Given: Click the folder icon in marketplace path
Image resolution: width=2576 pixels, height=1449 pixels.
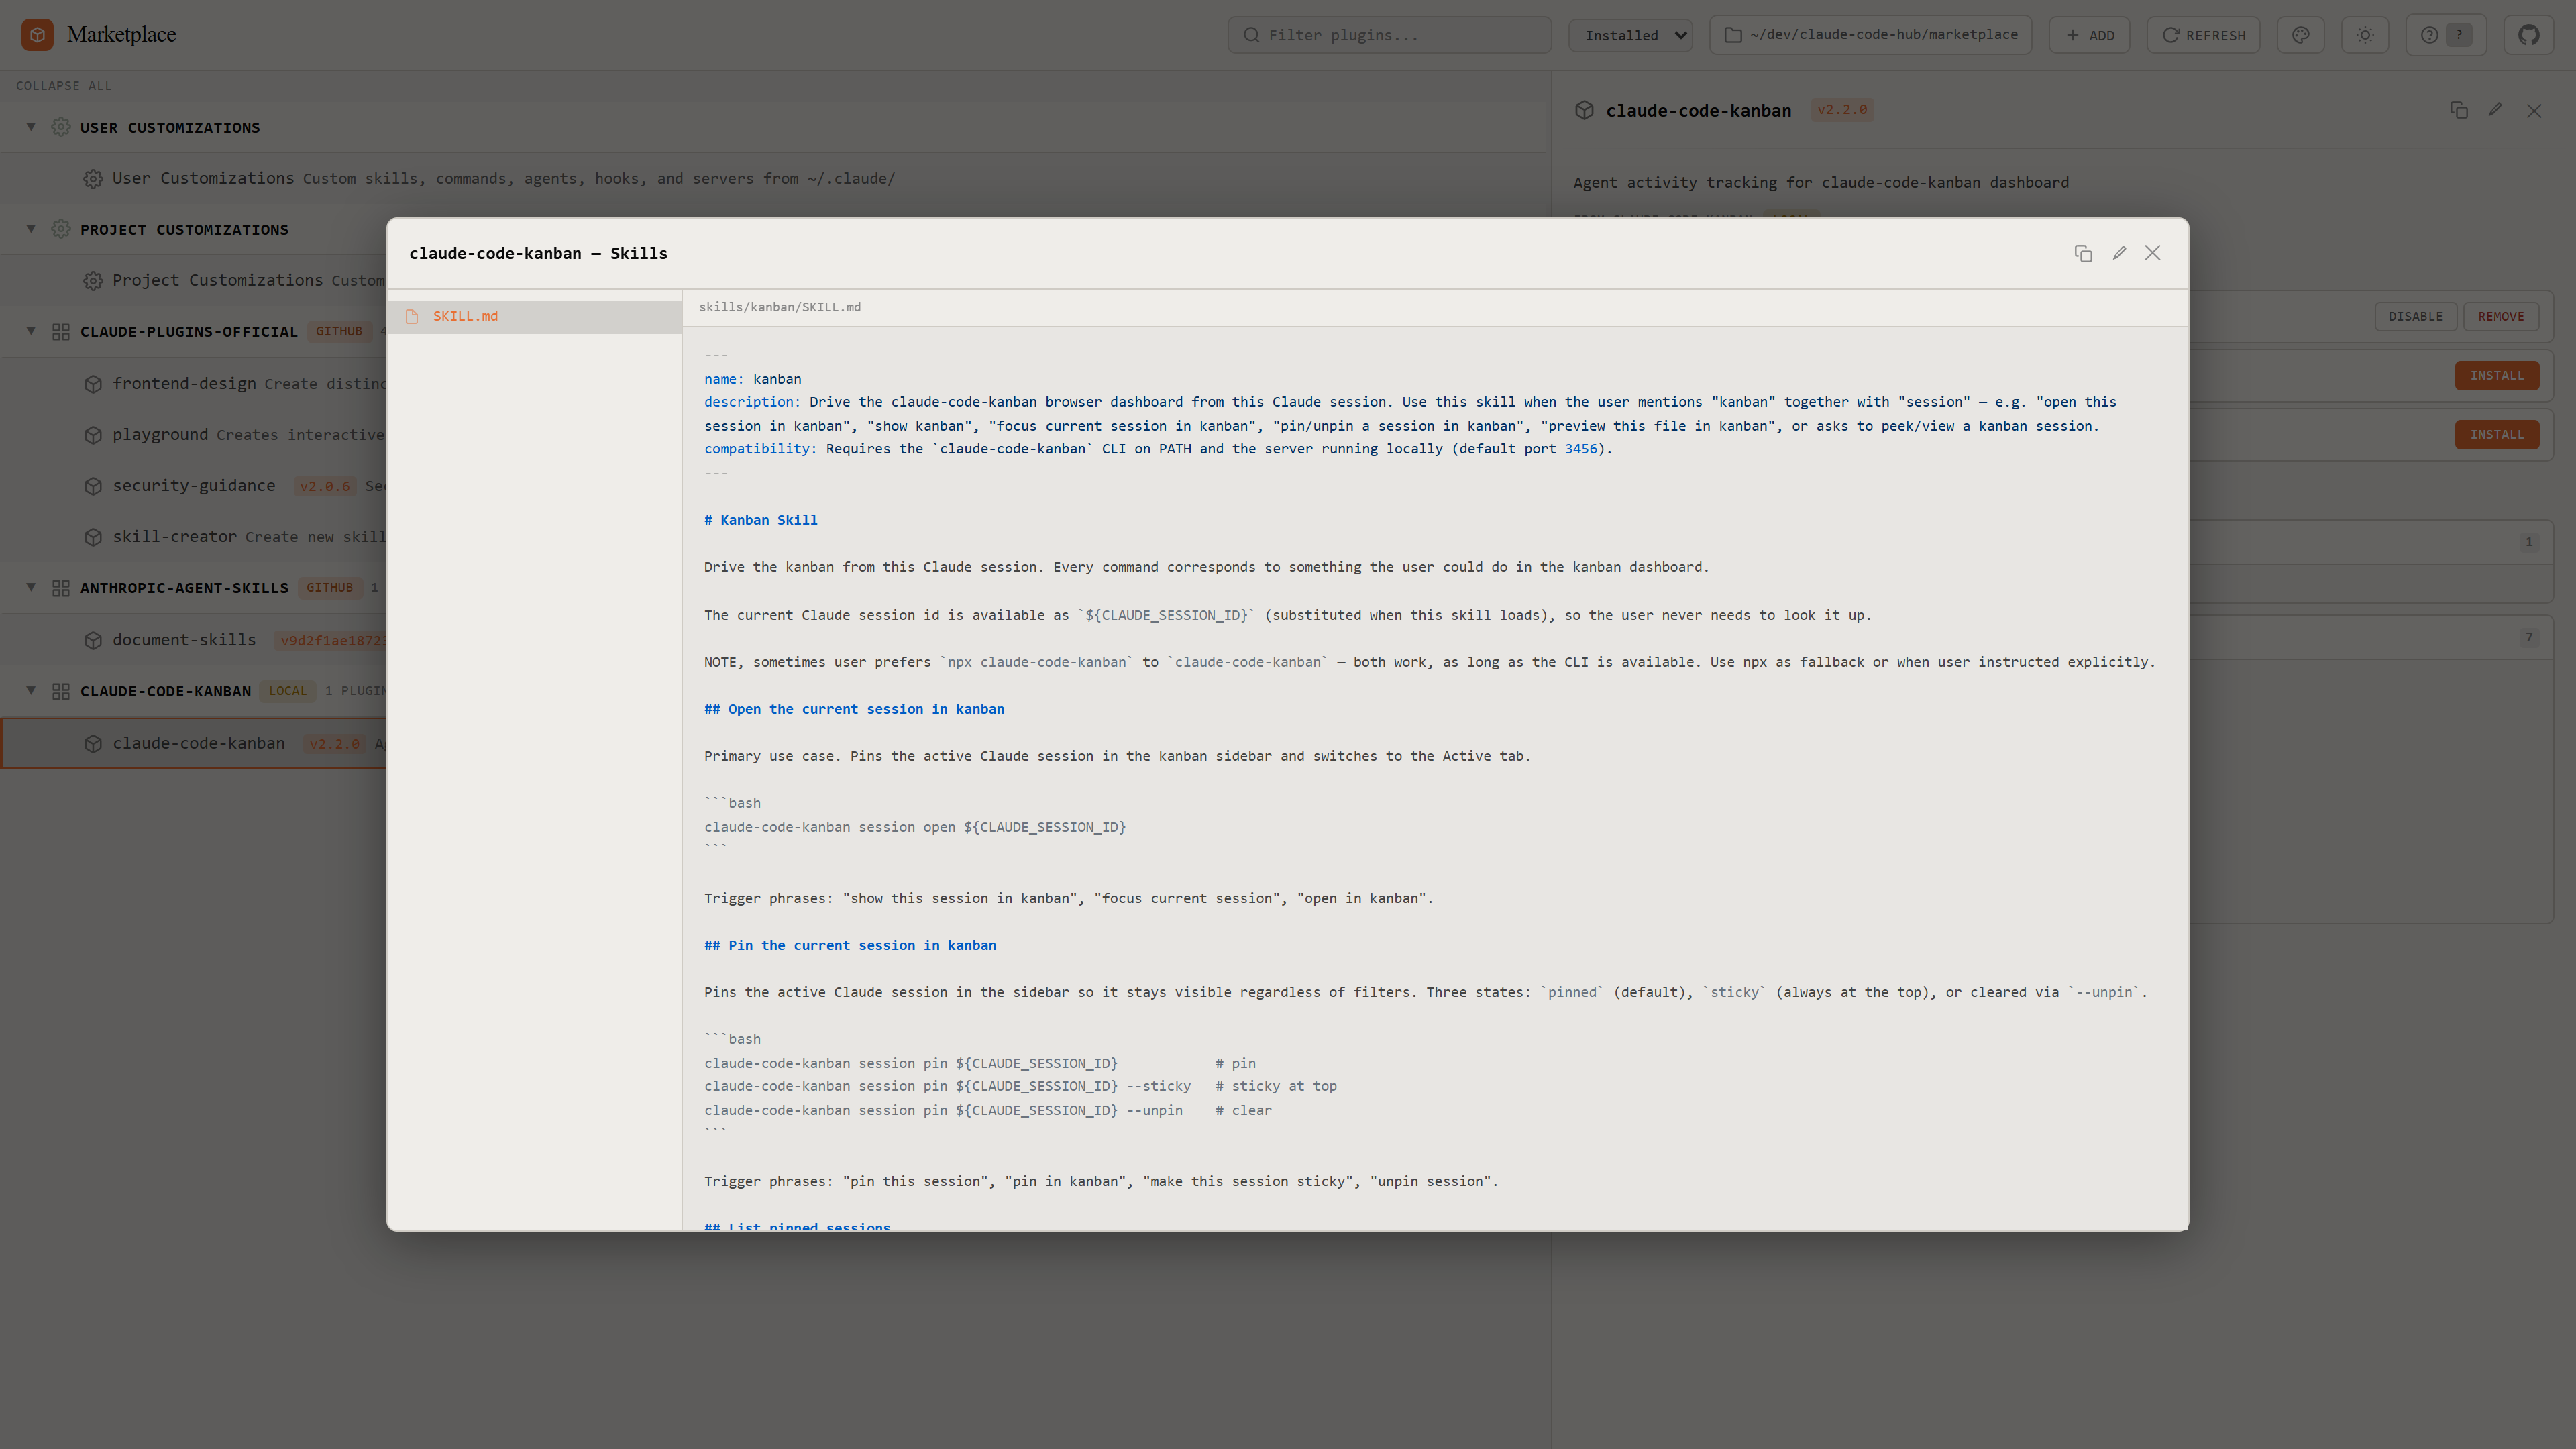Looking at the screenshot, I should 1733,35.
